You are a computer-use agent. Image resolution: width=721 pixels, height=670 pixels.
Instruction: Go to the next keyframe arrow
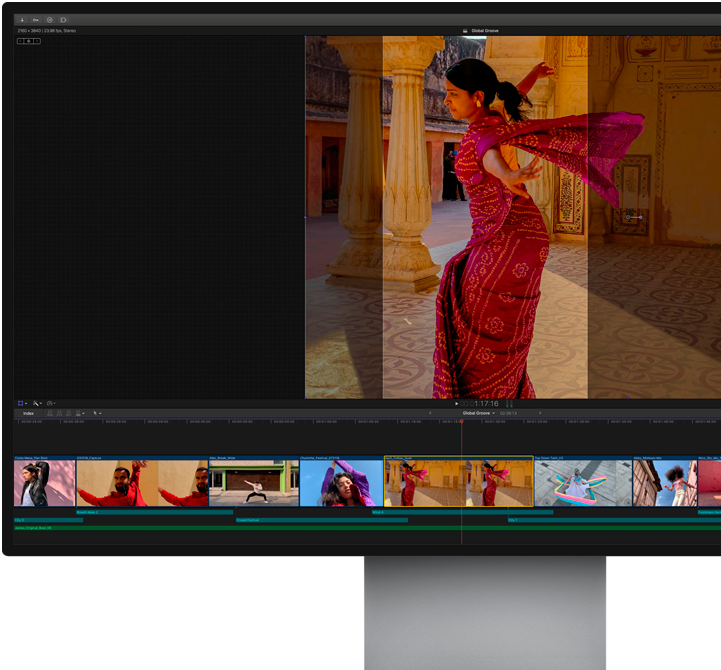click(x=37, y=41)
